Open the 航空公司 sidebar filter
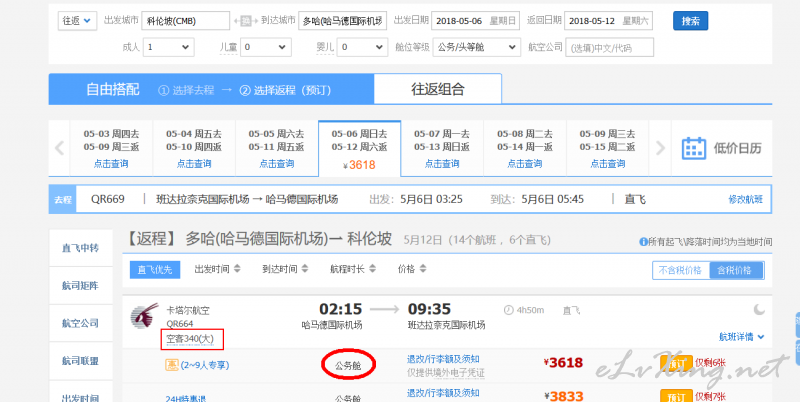The image size is (800, 402). tap(81, 323)
